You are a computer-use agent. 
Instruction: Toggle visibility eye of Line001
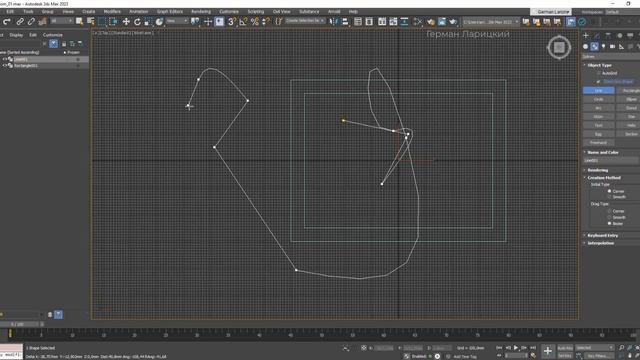tap(4, 59)
